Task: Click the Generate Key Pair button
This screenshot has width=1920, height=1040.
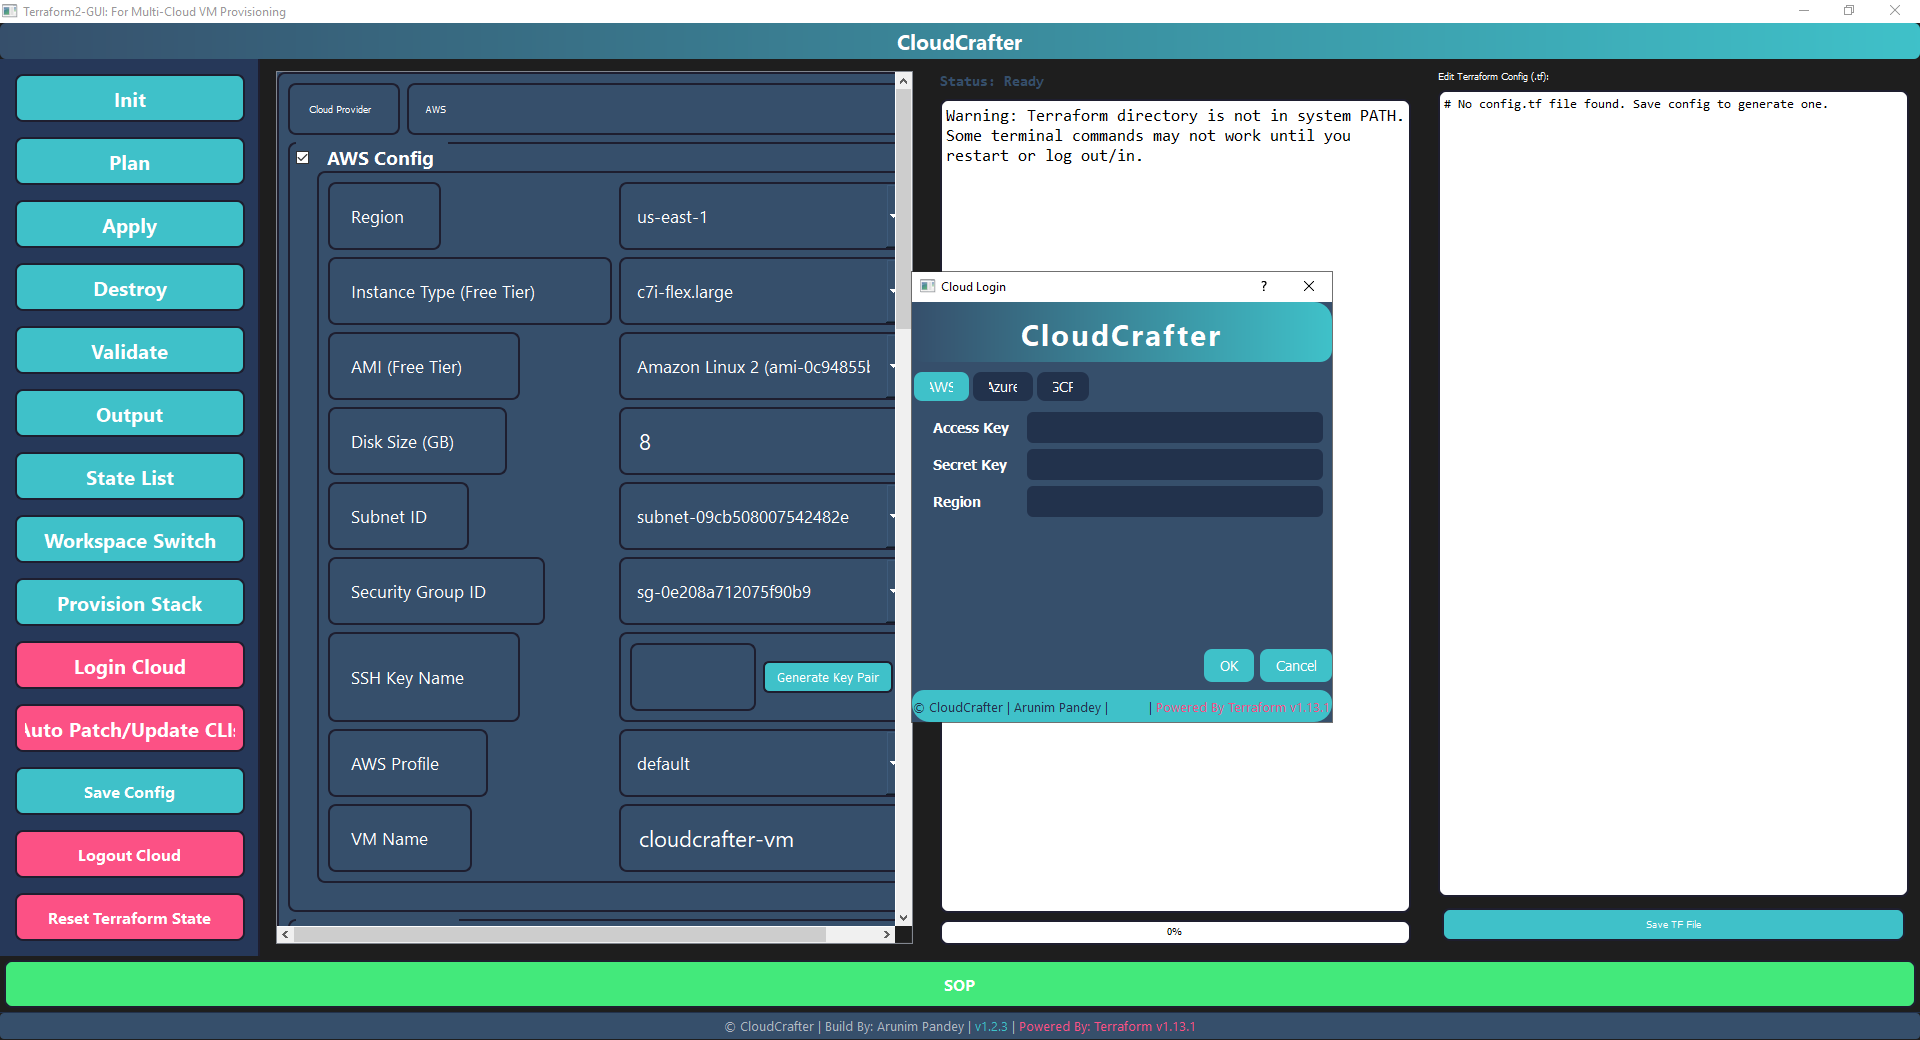Action: point(827,677)
